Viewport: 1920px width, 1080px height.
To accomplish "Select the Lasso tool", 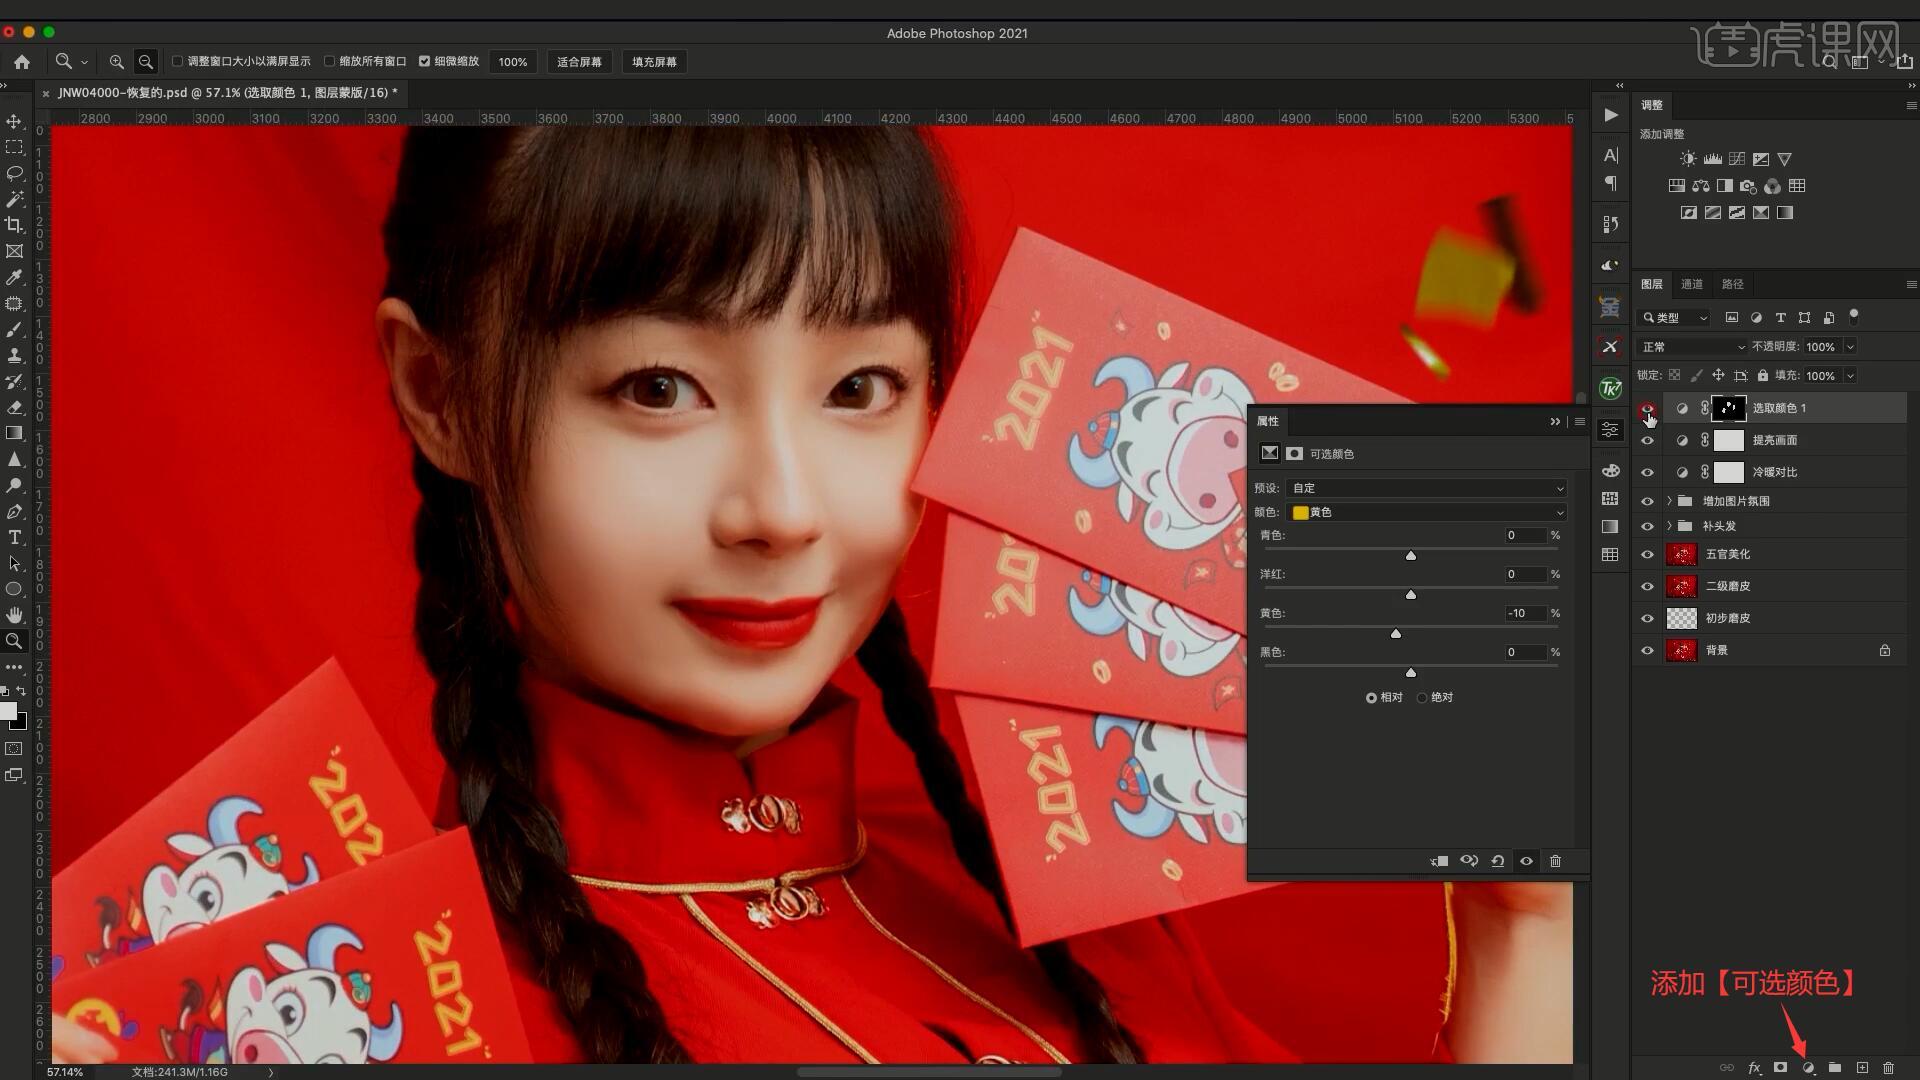I will pyautogui.click(x=14, y=173).
